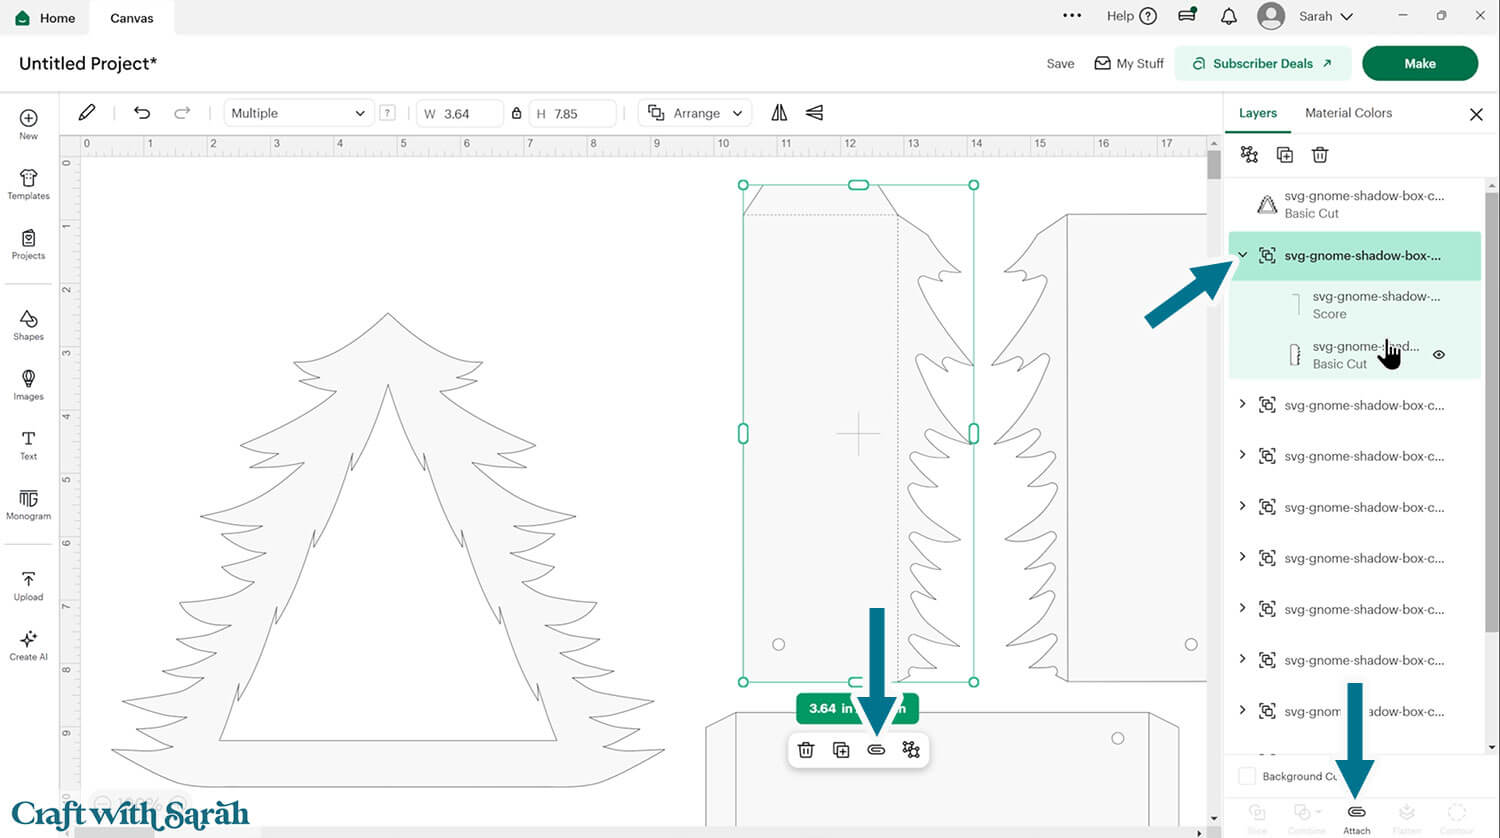The height and width of the screenshot is (838, 1500).
Task: Open the Monogram tool
Action: [28, 504]
